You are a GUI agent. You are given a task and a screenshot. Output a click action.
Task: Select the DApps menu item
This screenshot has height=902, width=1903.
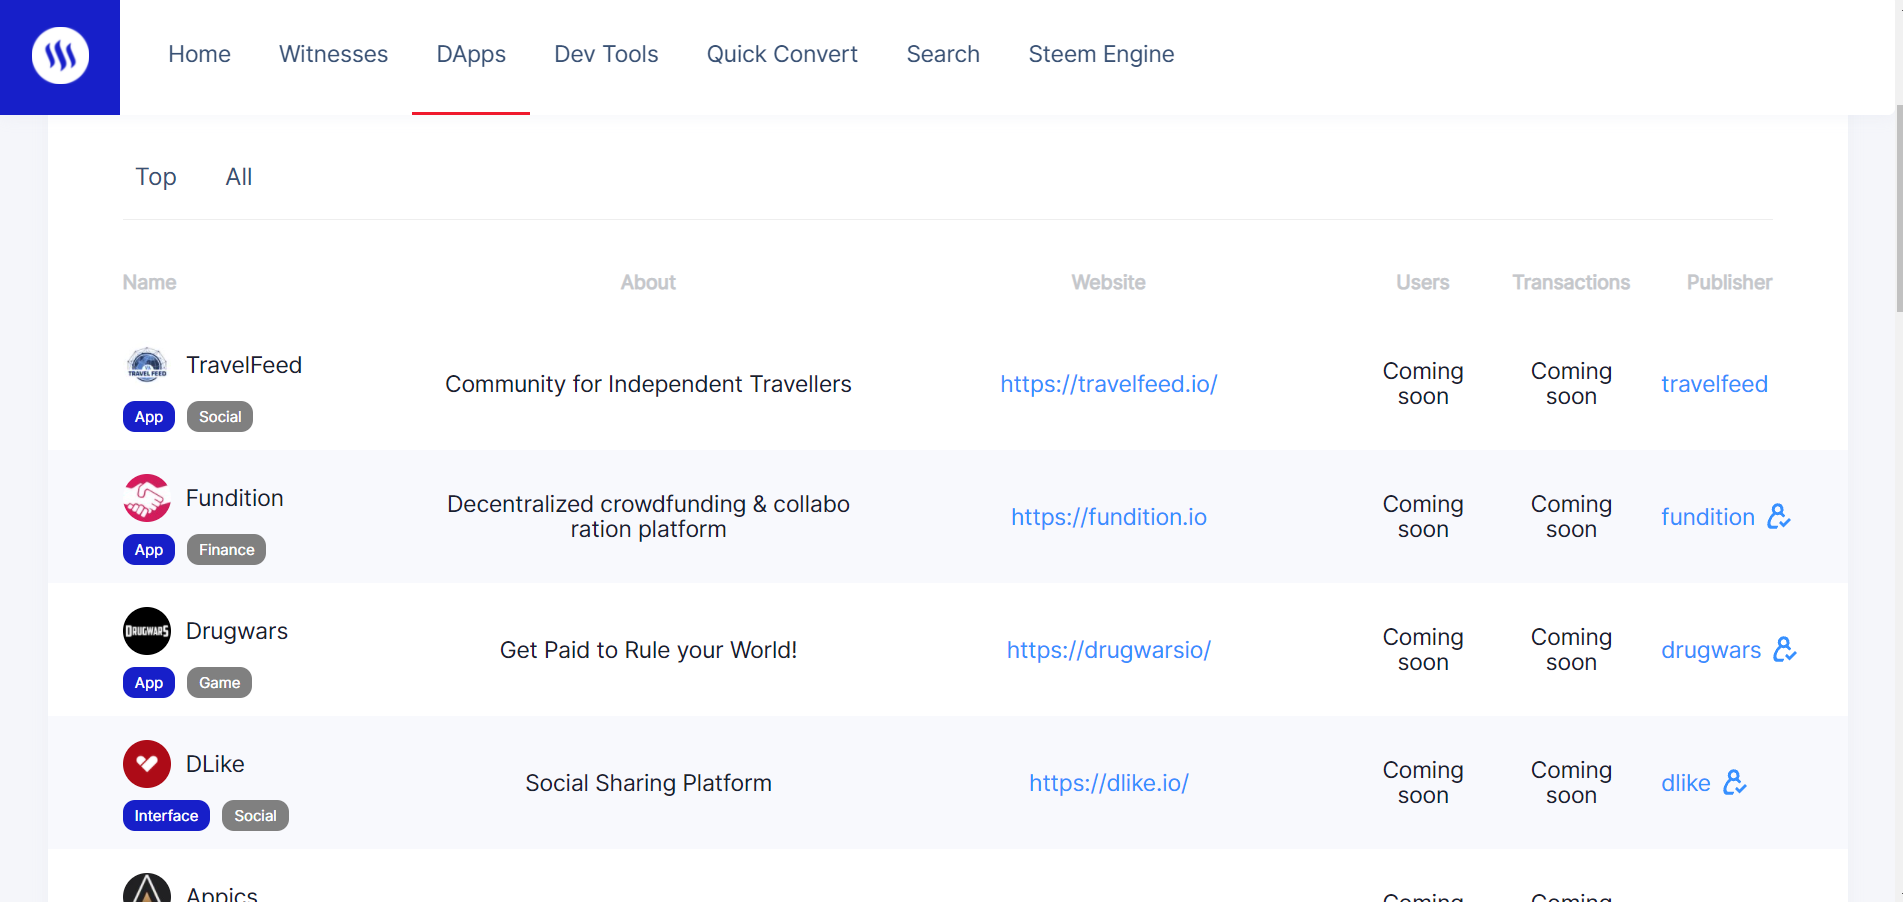pos(471,54)
